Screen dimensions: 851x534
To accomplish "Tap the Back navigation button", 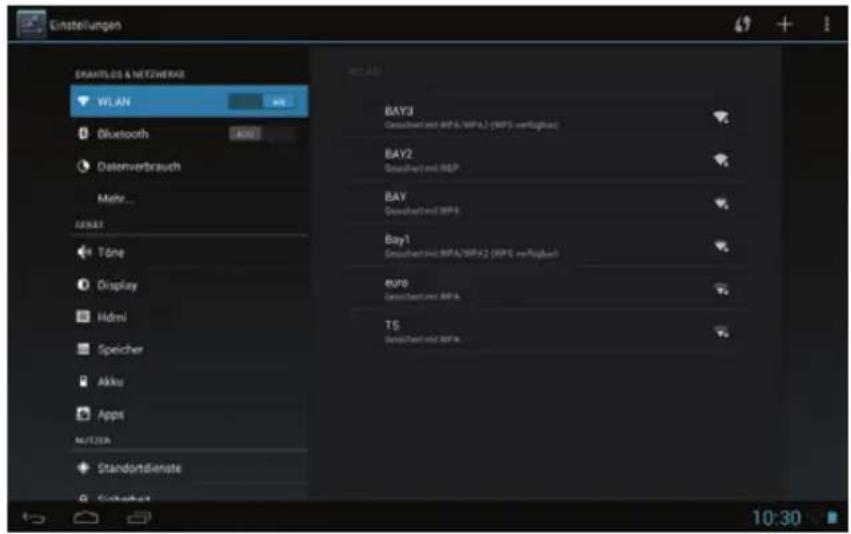I will pyautogui.click(x=34, y=518).
